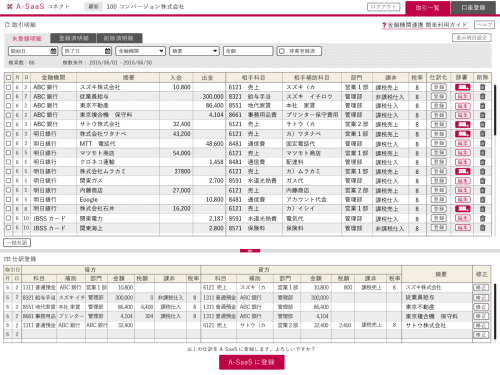Click the ログアウト button
Screen dimensions: 500x375
click(x=383, y=7)
